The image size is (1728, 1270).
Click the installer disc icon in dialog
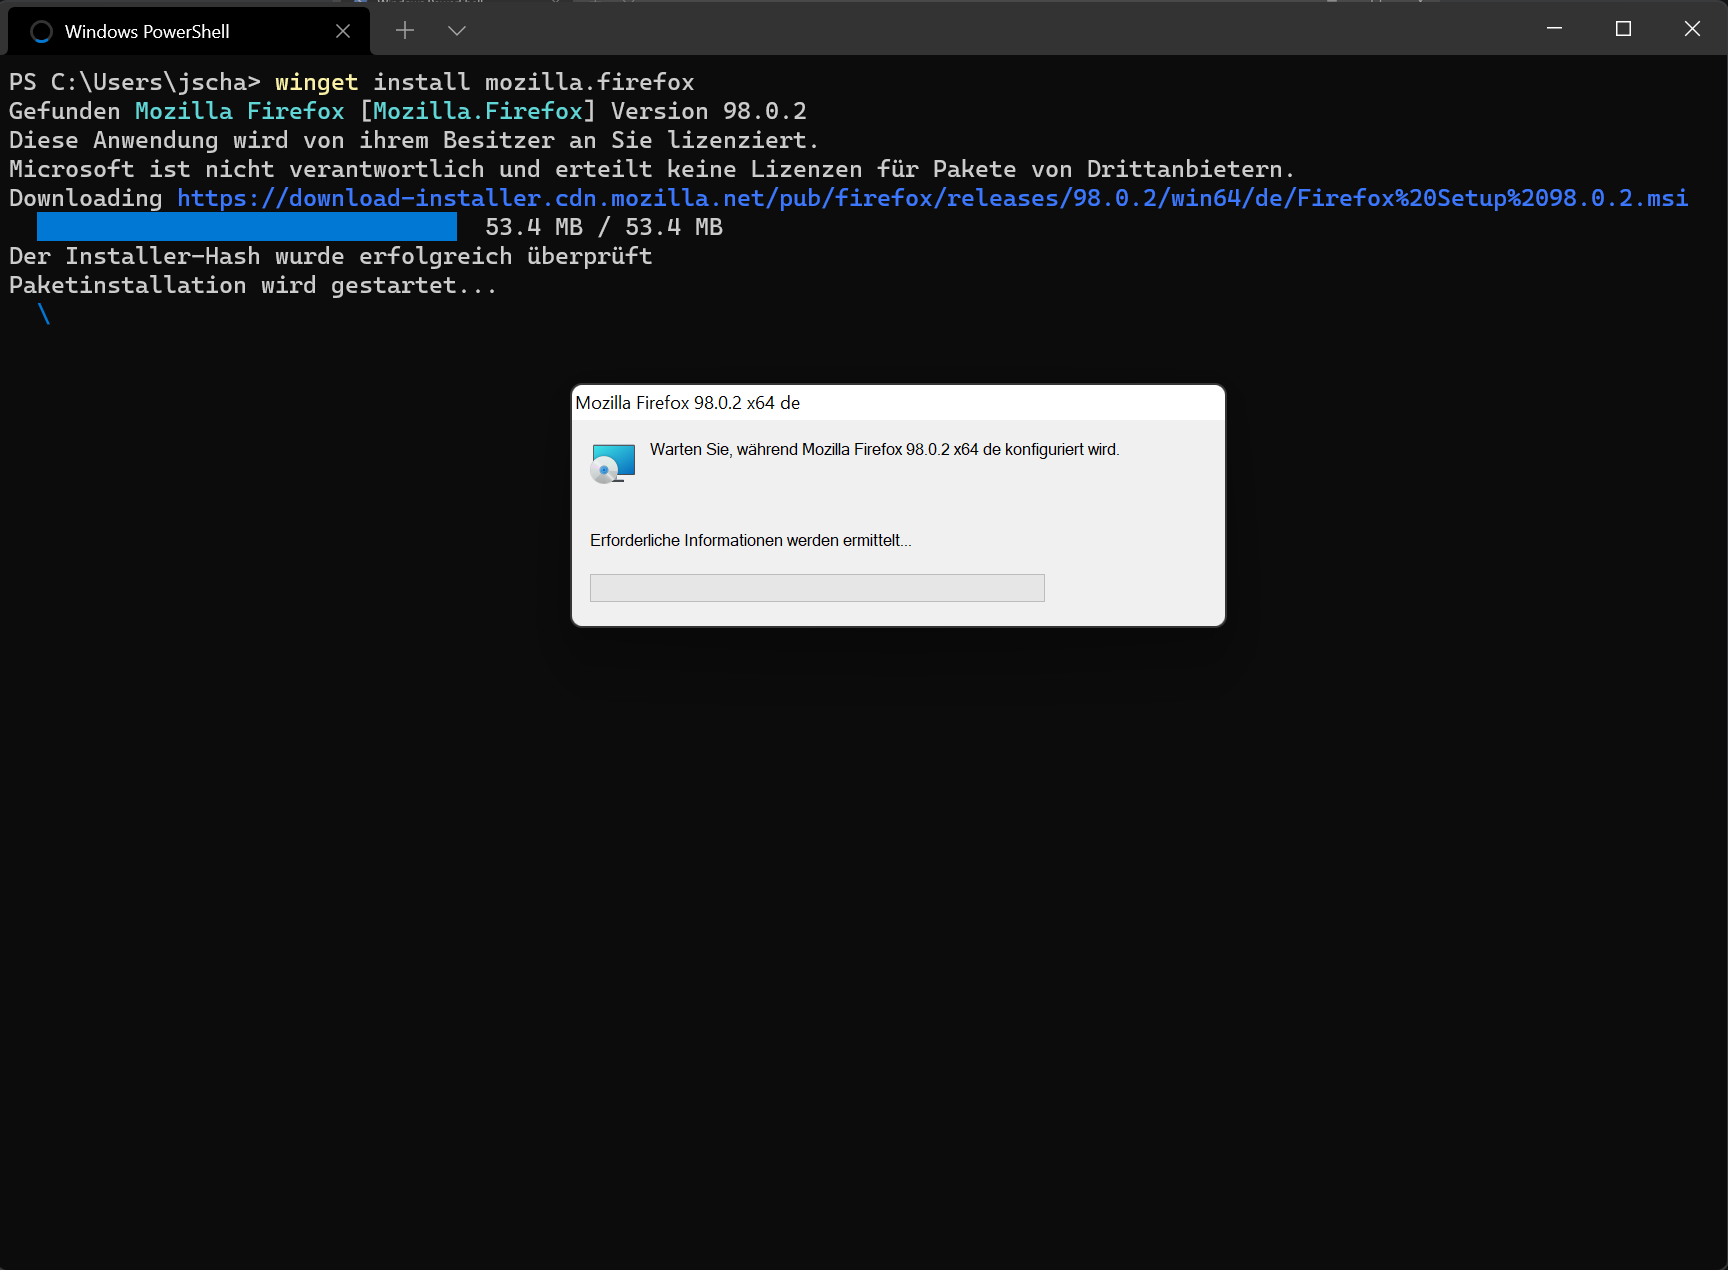click(613, 463)
